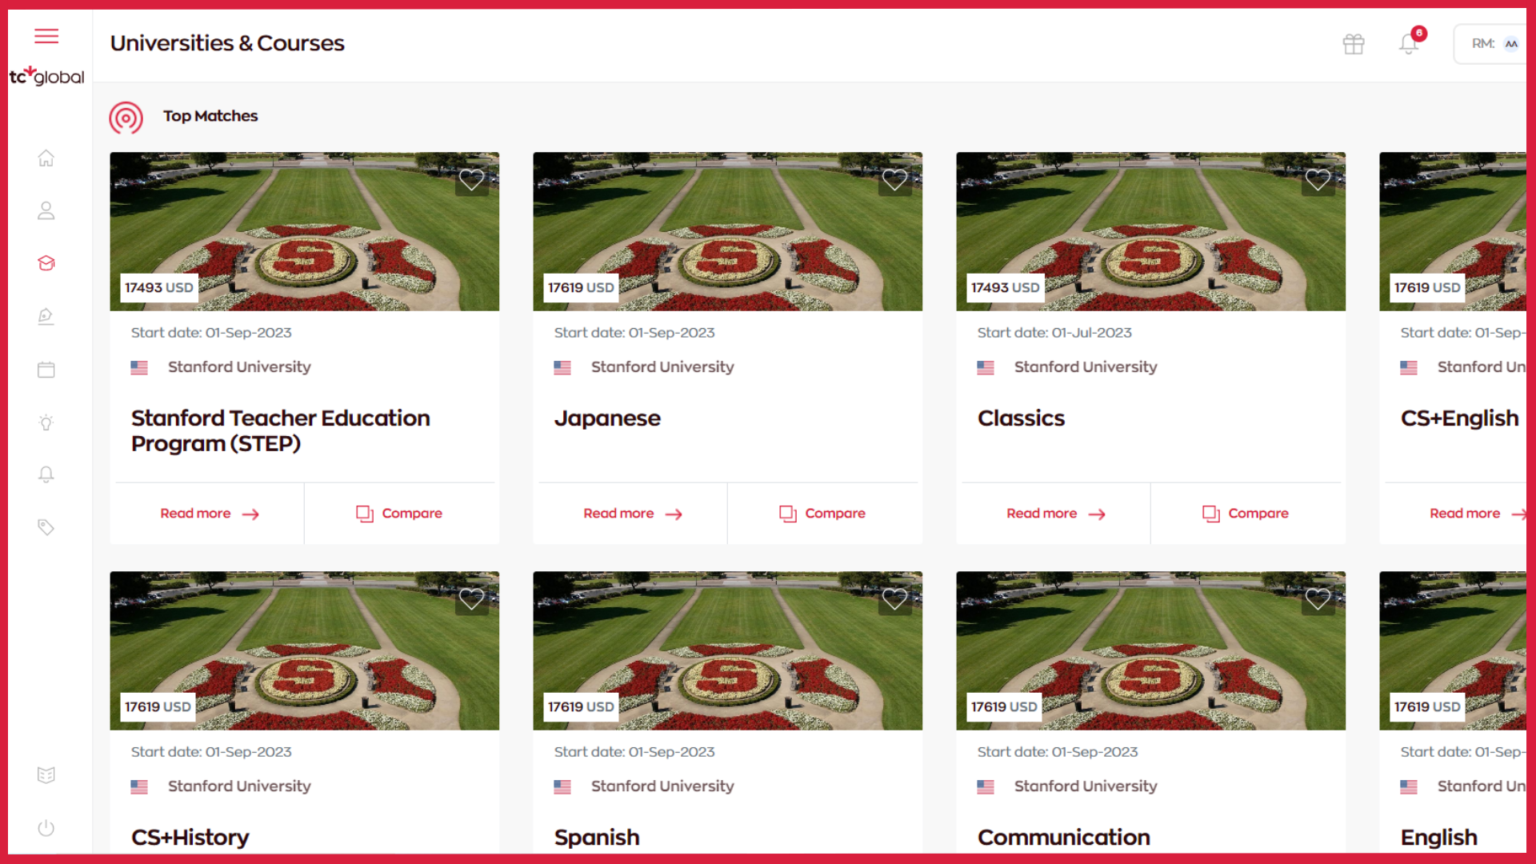This screenshot has width=1536, height=864.
Task: Expand the hamburger navigation menu
Action: 46,35
